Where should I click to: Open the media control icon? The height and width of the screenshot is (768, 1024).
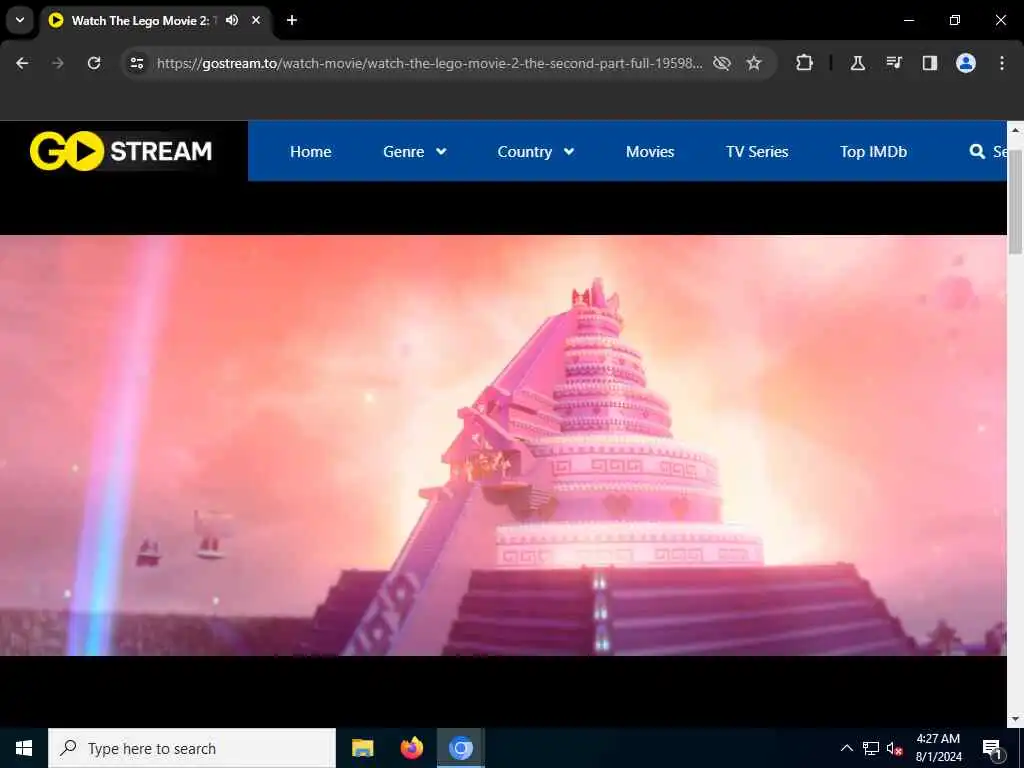pos(893,63)
